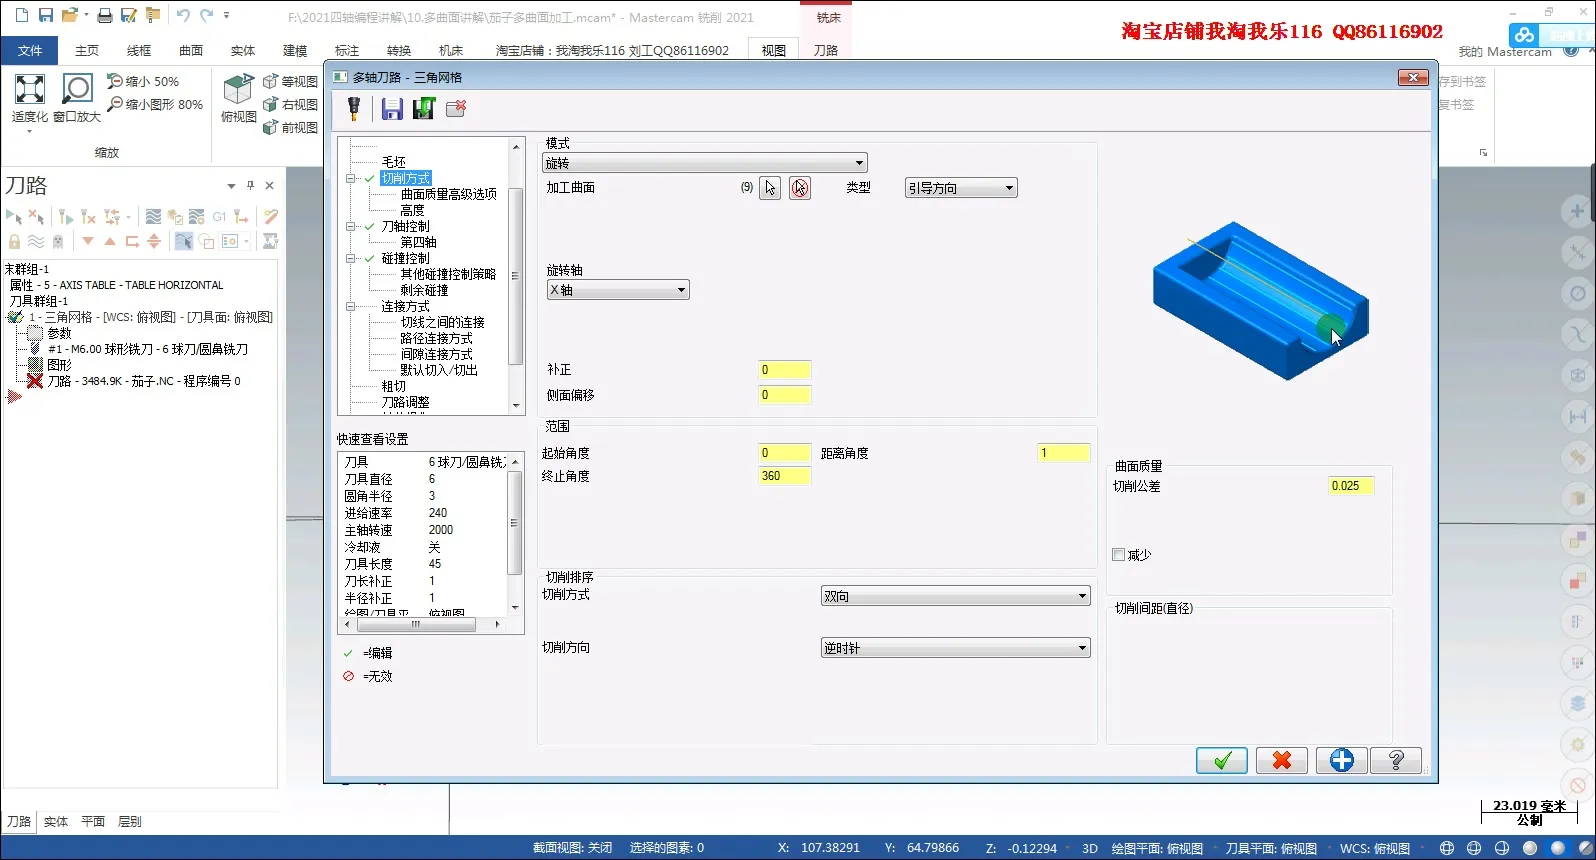Switch to 右视图 right view
Screen dimensions: 1596x860
(x=290, y=104)
